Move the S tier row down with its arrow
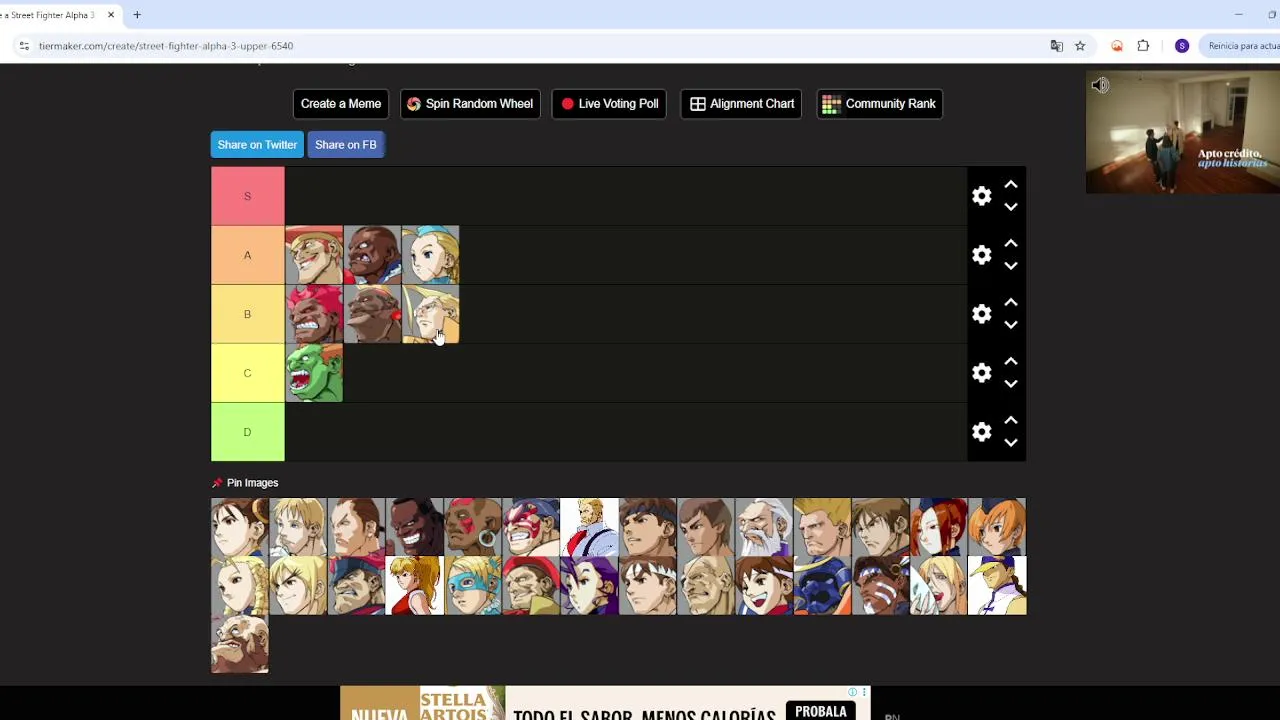This screenshot has height=720, width=1280. point(1011,207)
